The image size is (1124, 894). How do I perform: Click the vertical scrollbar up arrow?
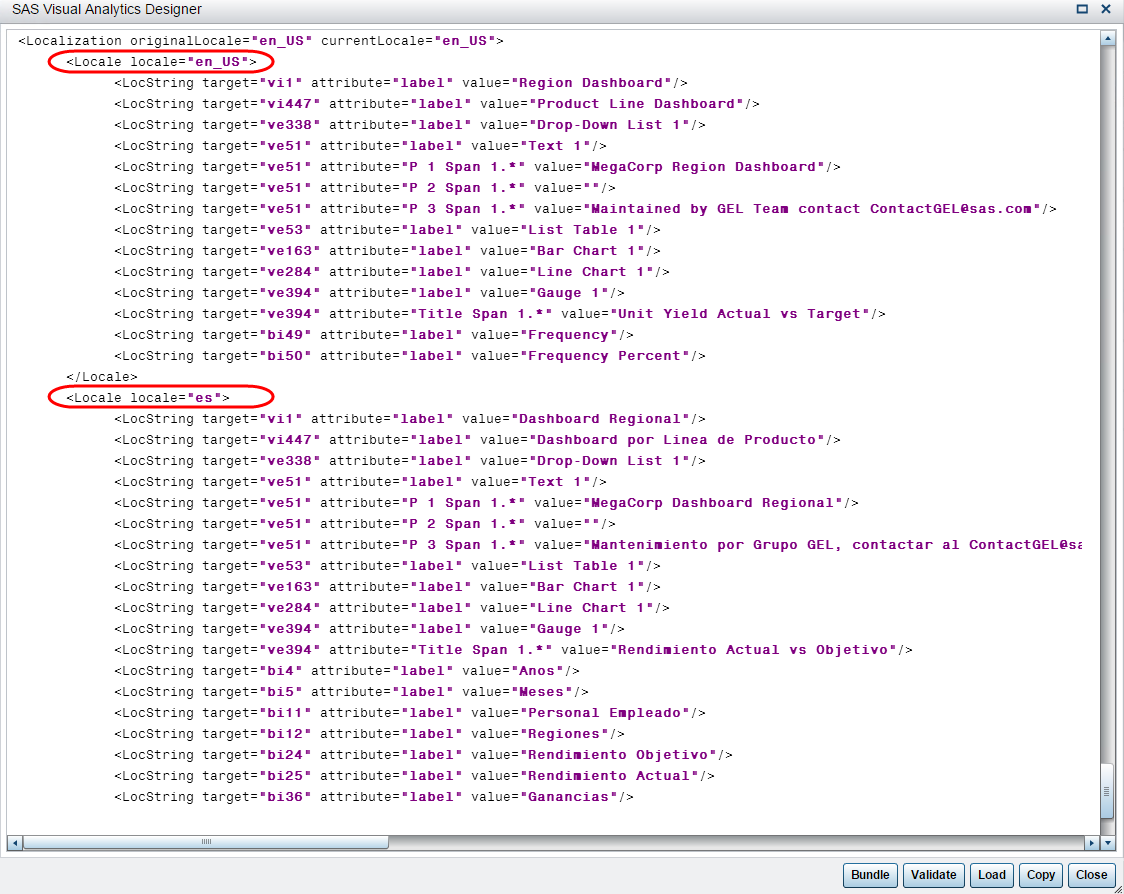[x=1108, y=38]
